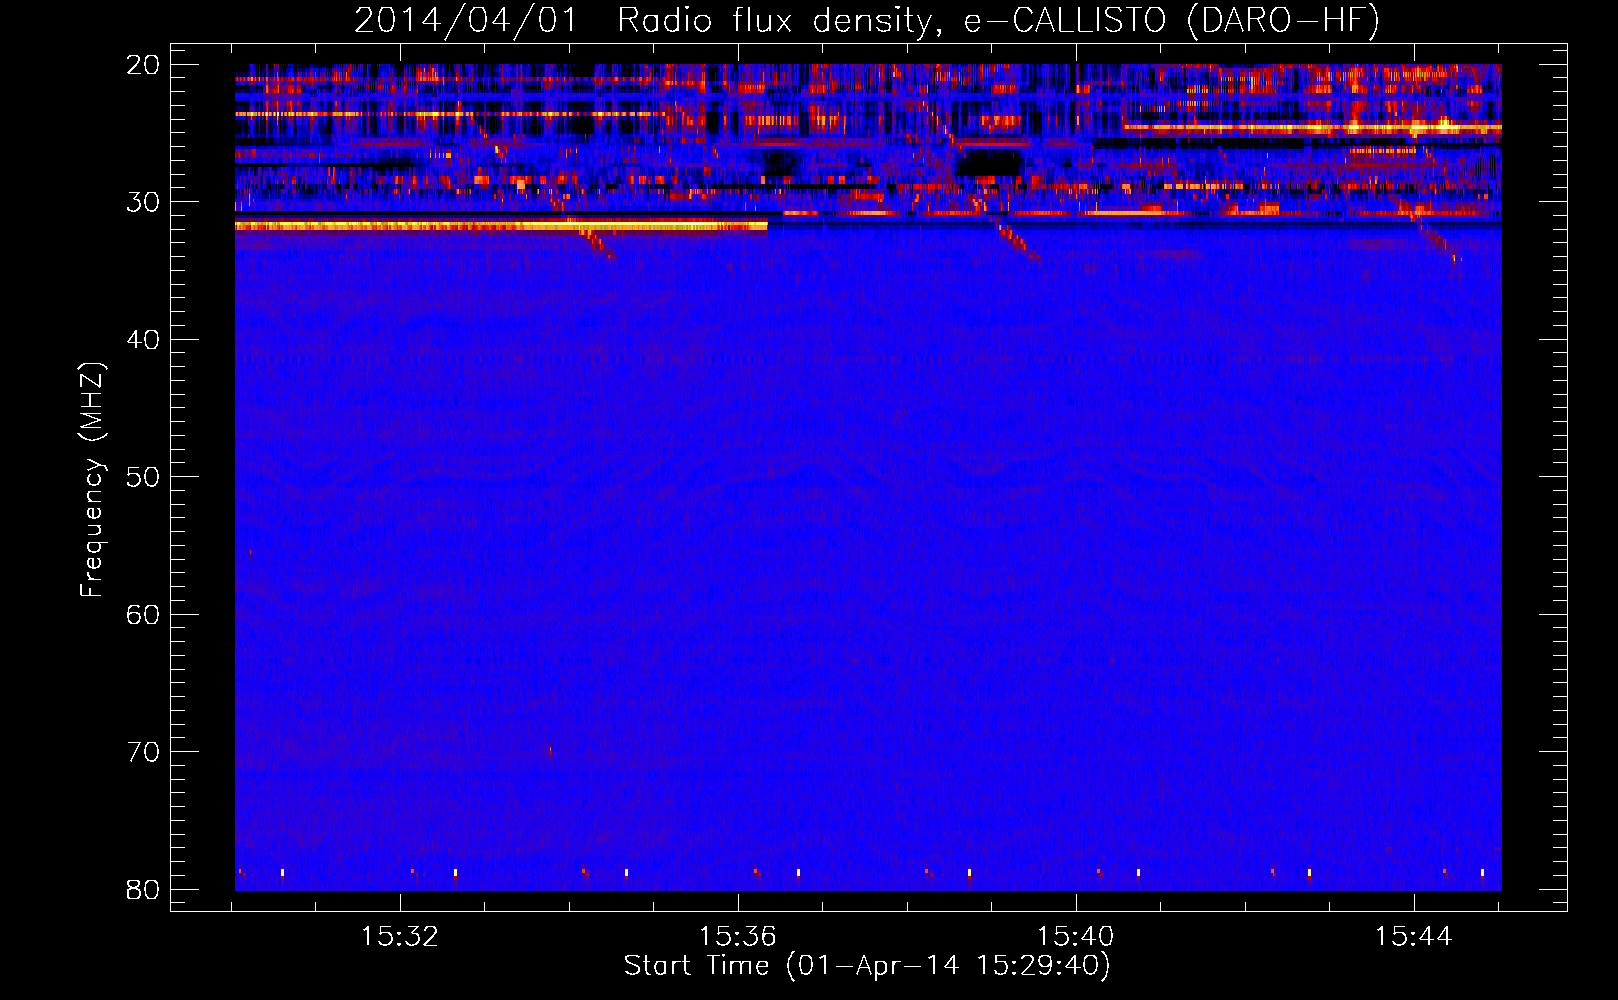Click the 15:40 time tick label
The height and width of the screenshot is (1000, 1618).
pos(1076,937)
